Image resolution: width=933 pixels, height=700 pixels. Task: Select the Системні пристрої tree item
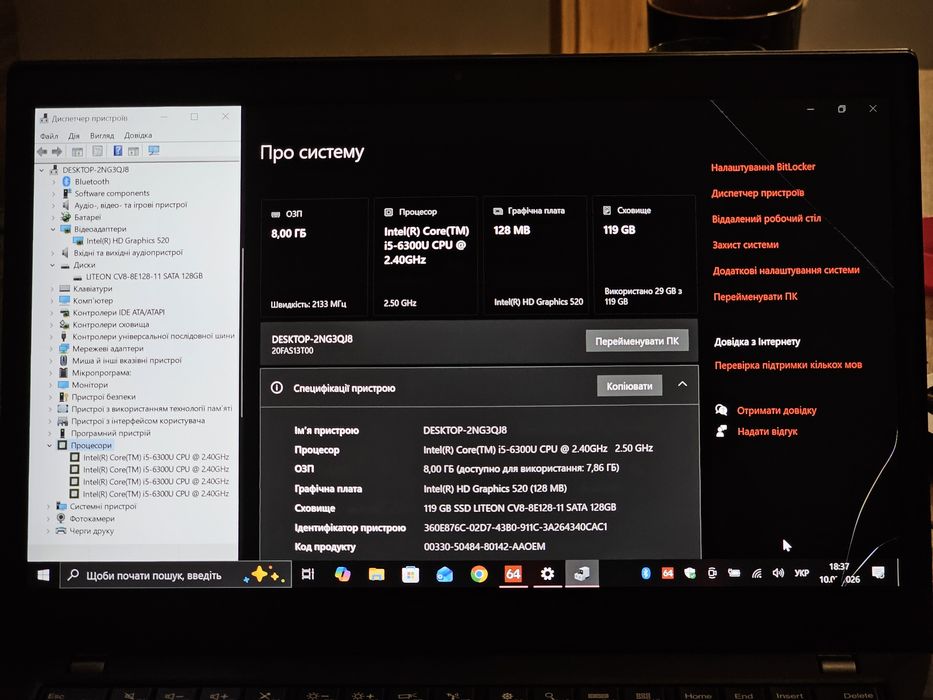[103, 506]
